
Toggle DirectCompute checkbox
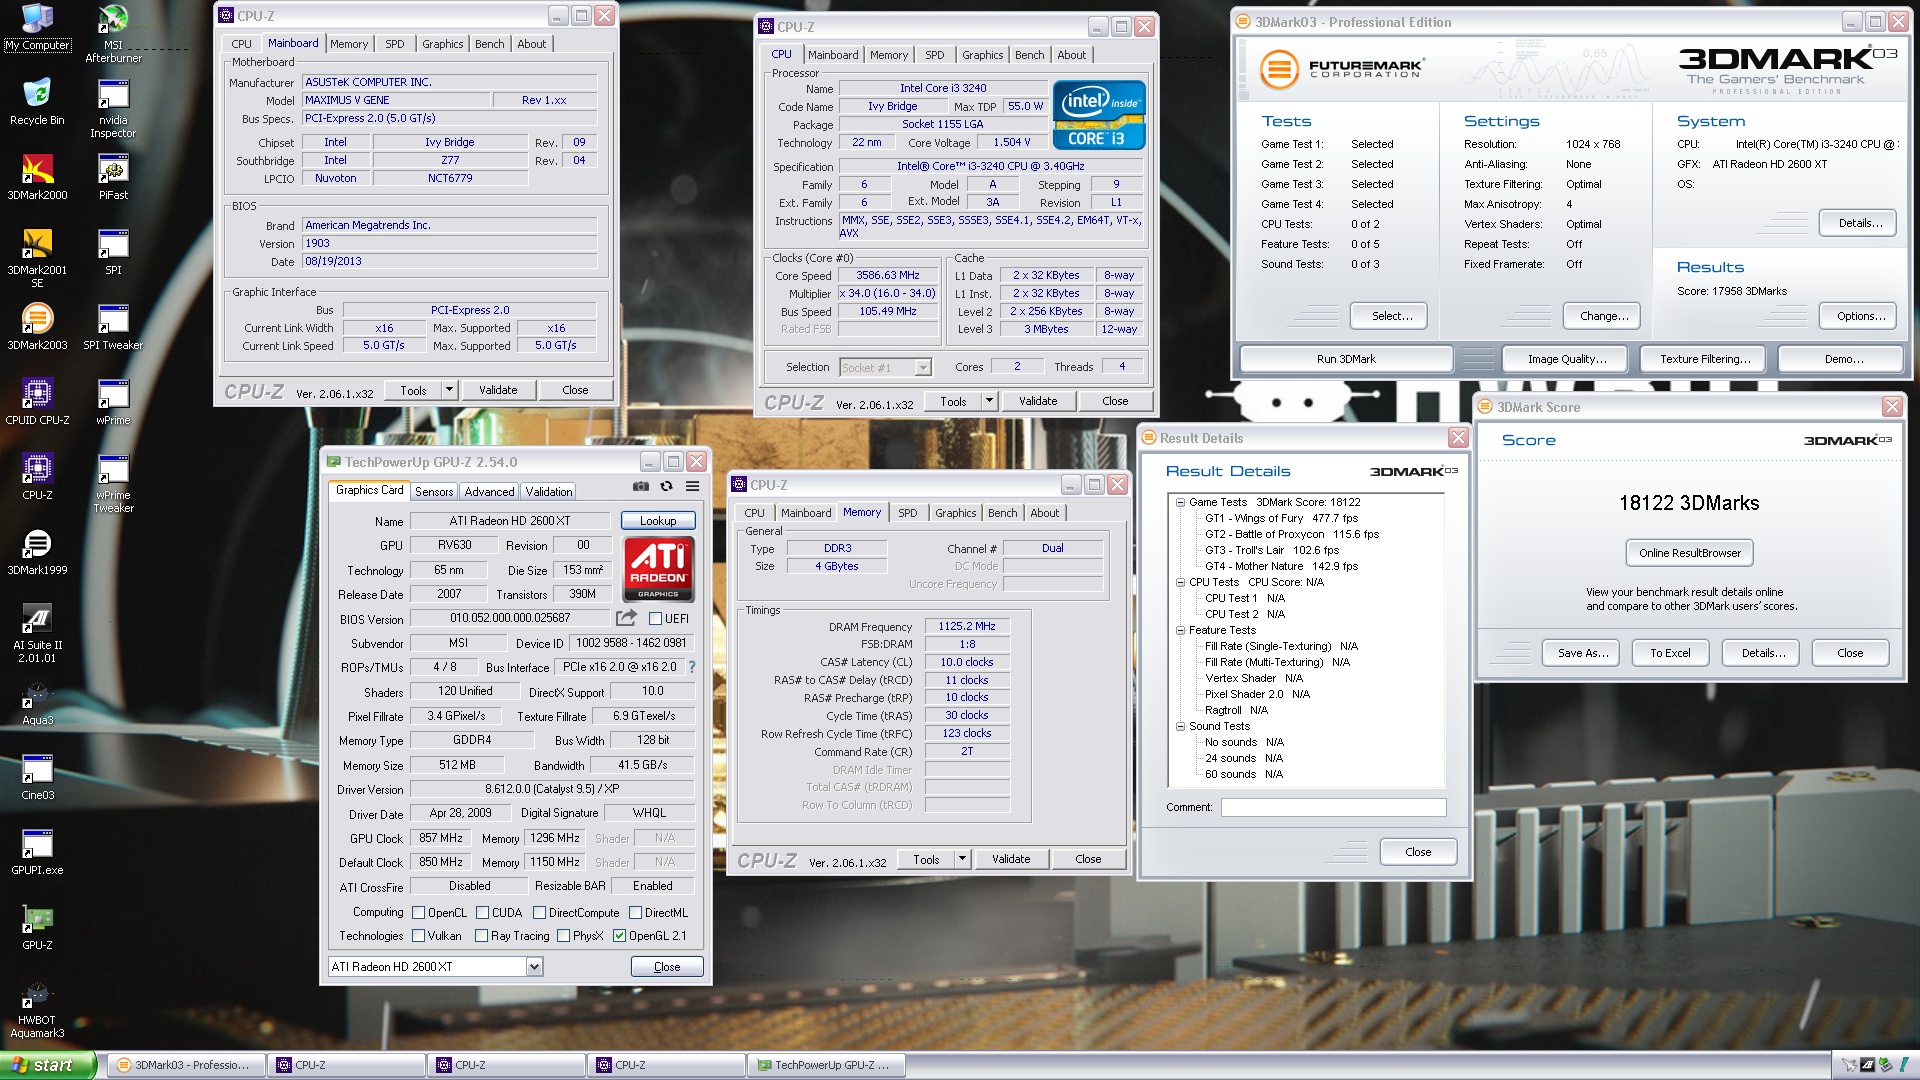click(x=539, y=913)
